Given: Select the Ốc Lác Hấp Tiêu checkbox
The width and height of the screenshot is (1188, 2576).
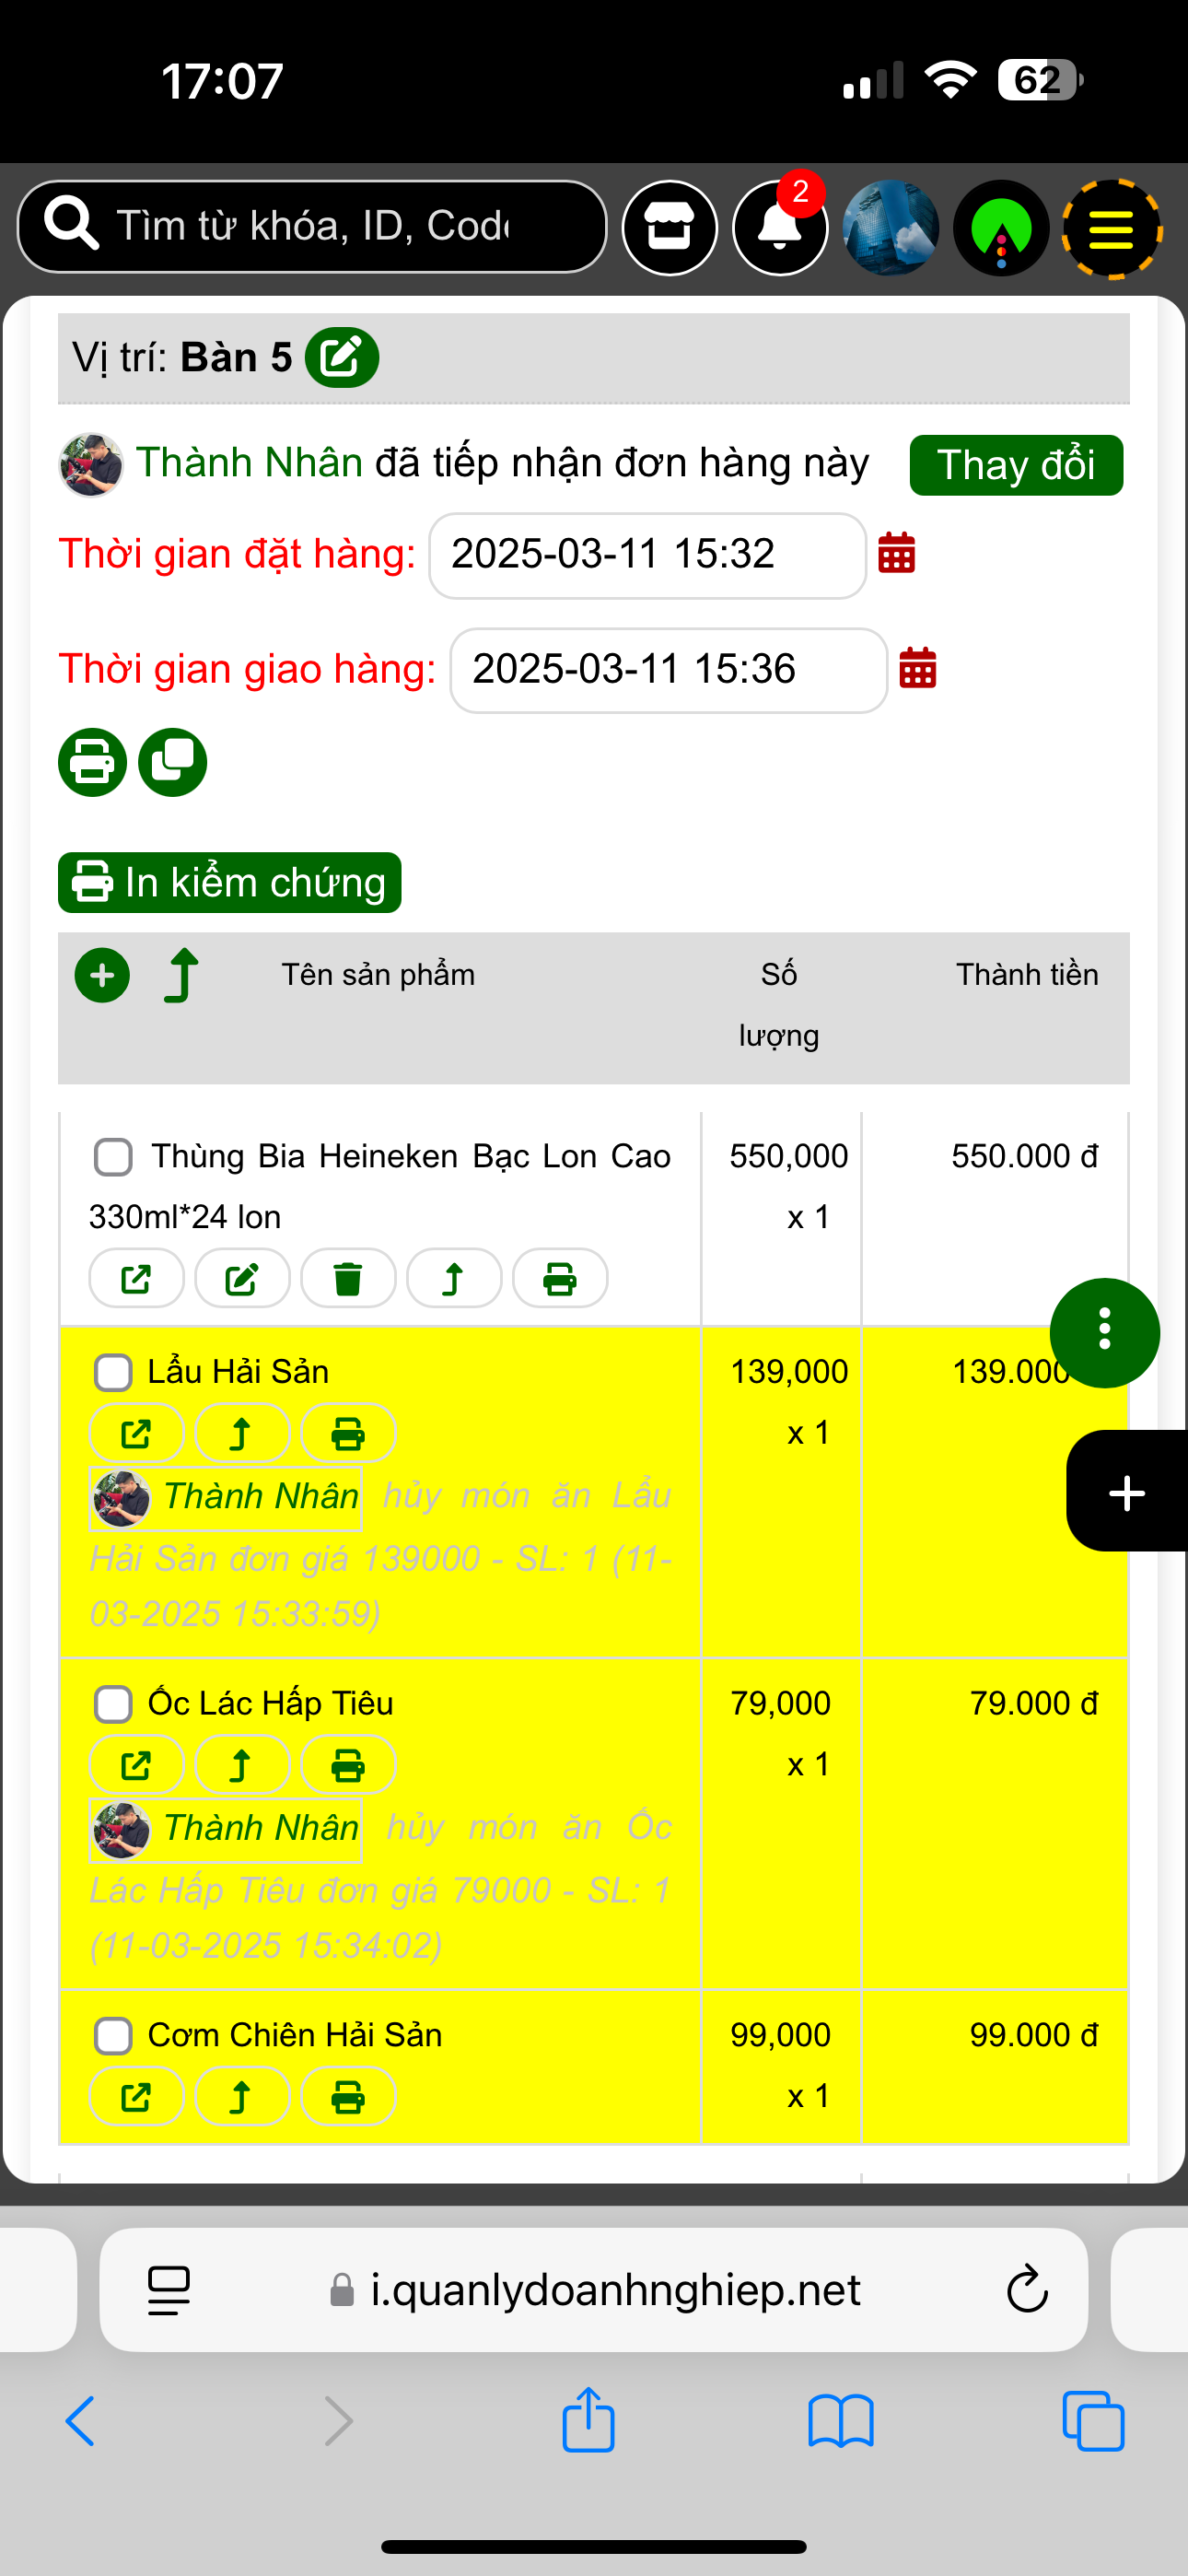Looking at the screenshot, I should (x=113, y=1704).
